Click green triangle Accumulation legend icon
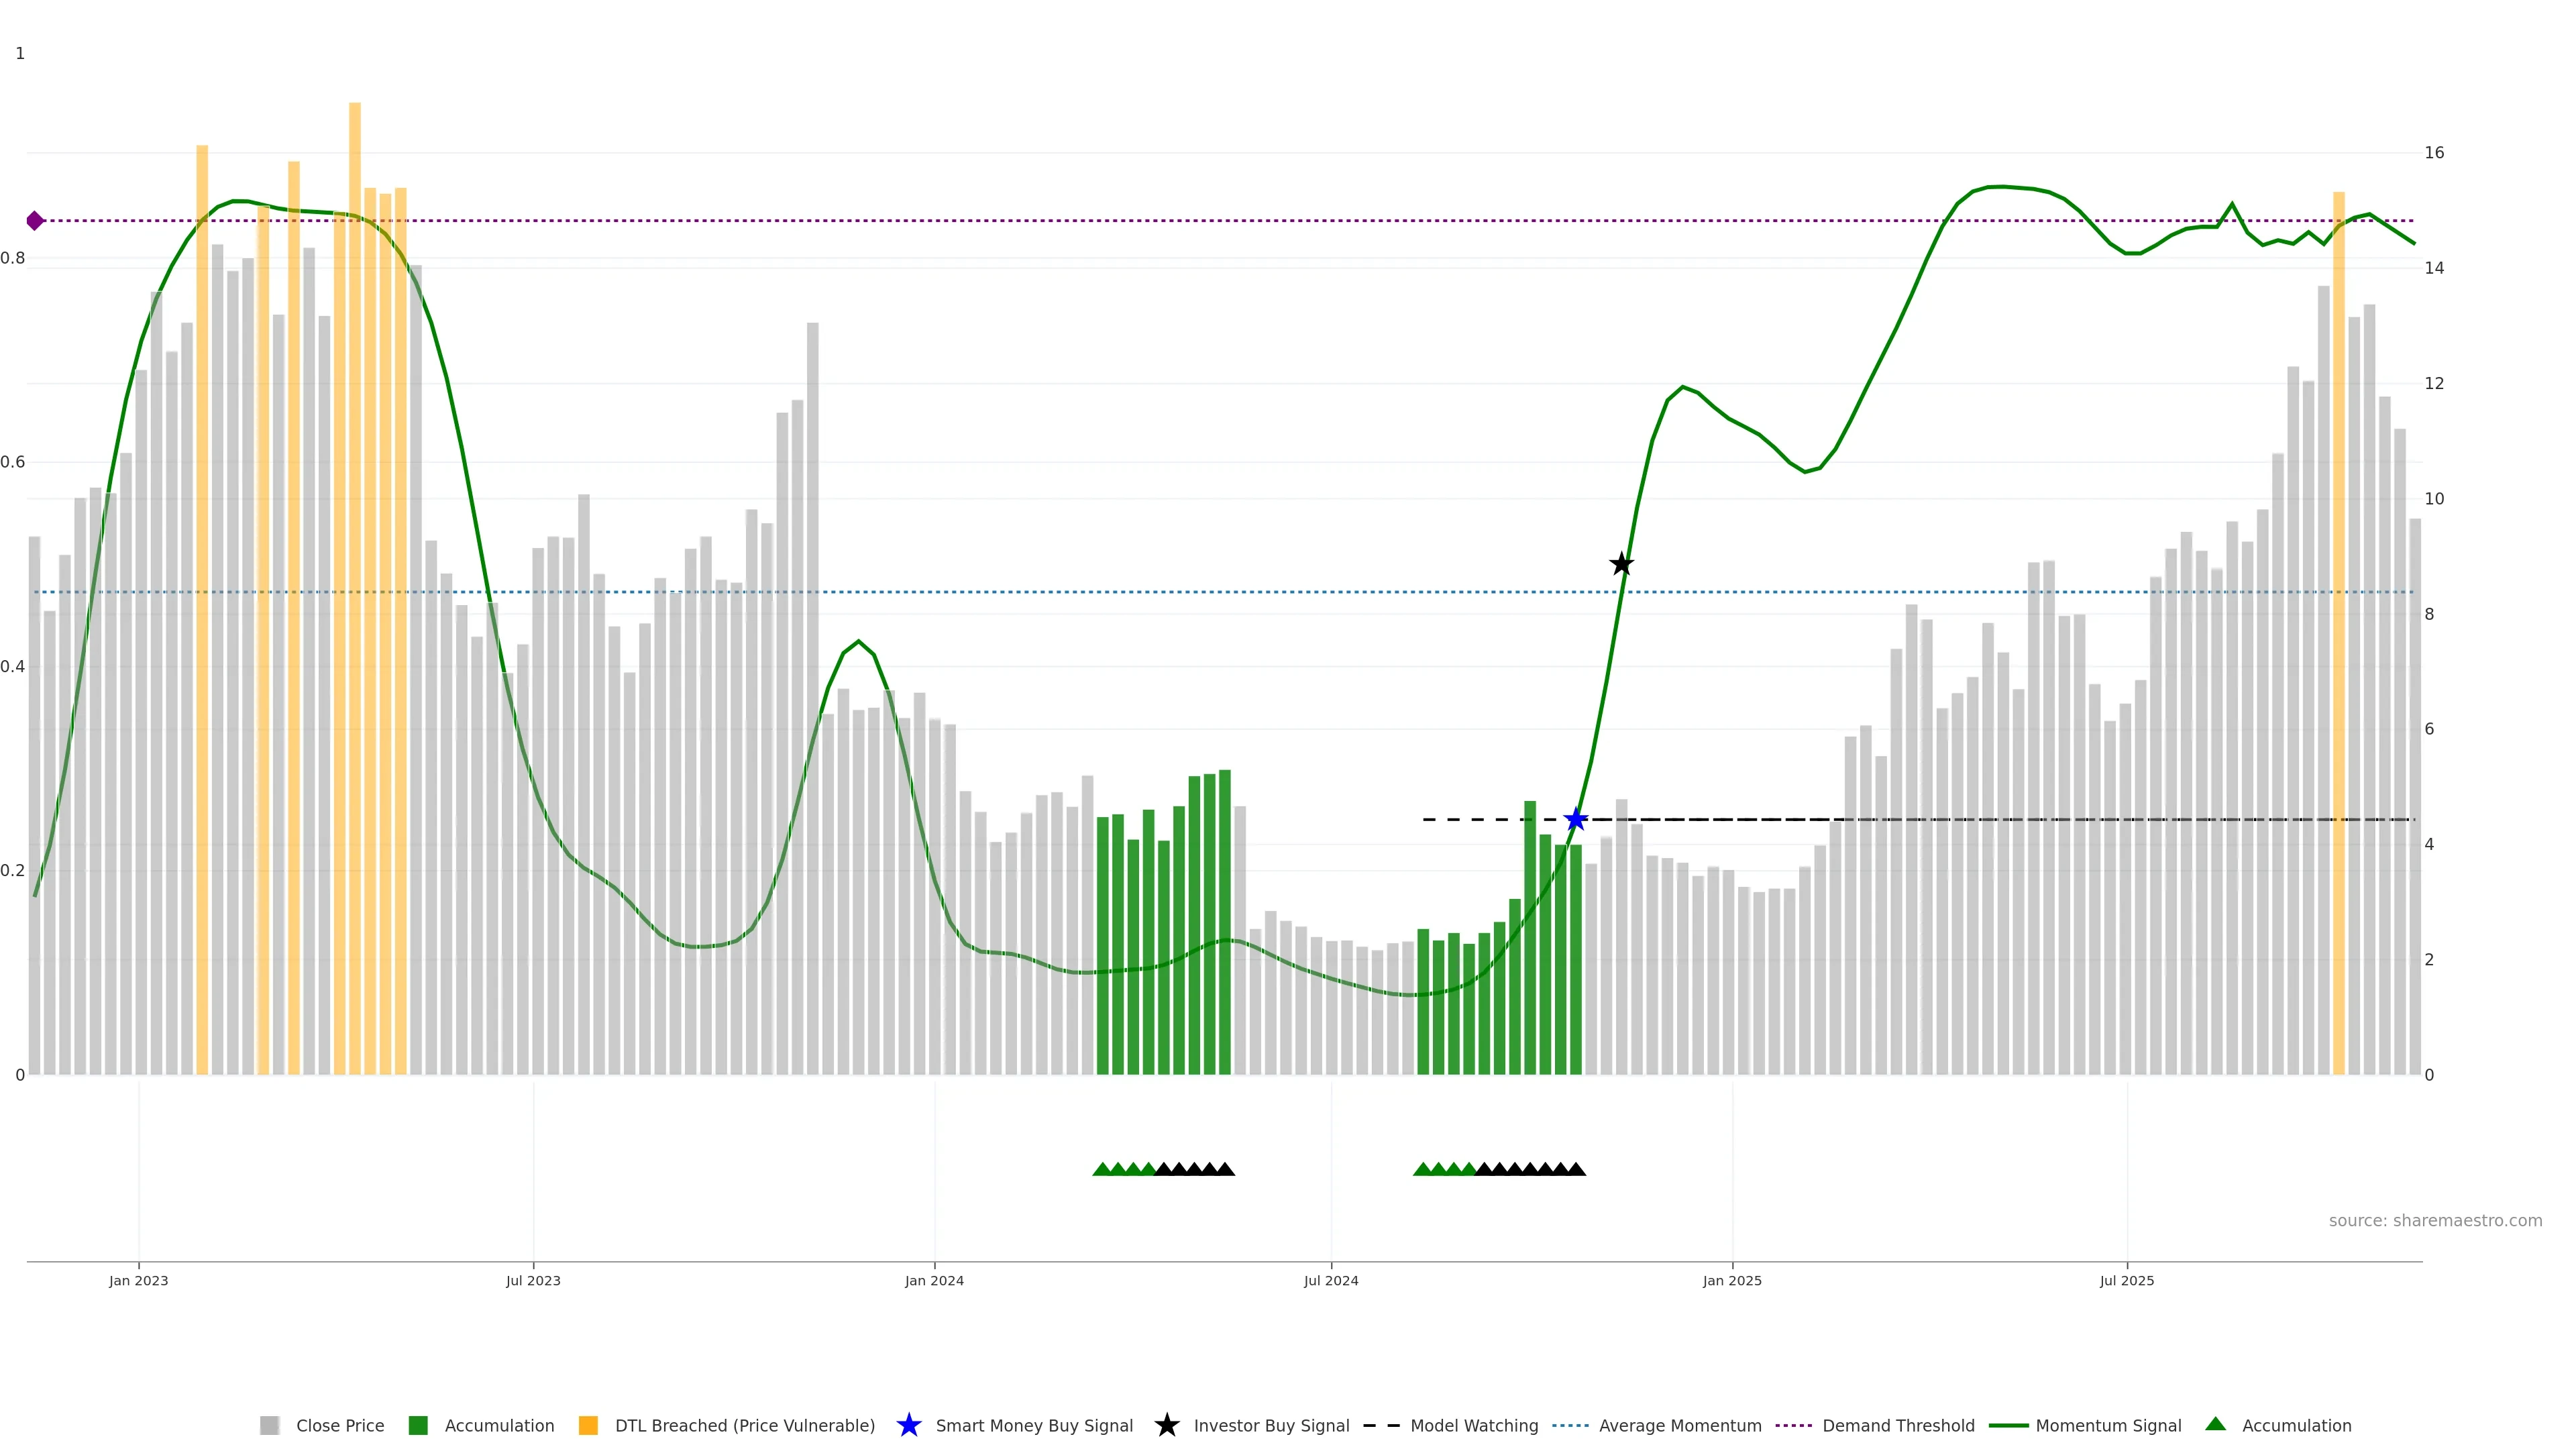The height and width of the screenshot is (1449, 2576). [2215, 1424]
